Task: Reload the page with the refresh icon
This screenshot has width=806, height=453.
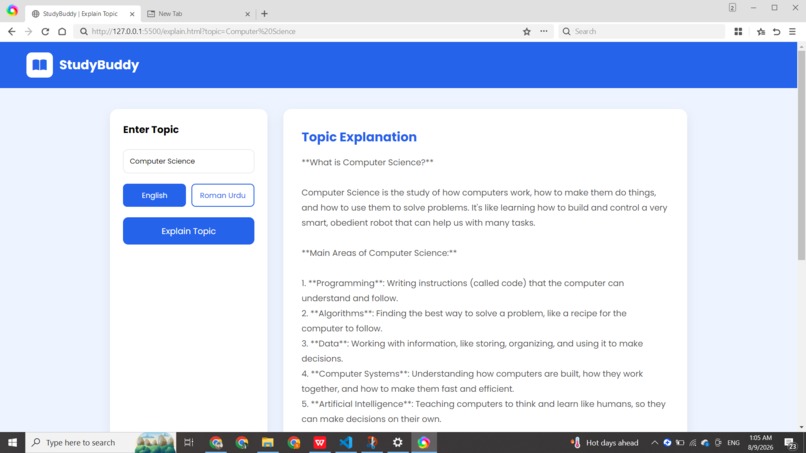Action: point(45,31)
